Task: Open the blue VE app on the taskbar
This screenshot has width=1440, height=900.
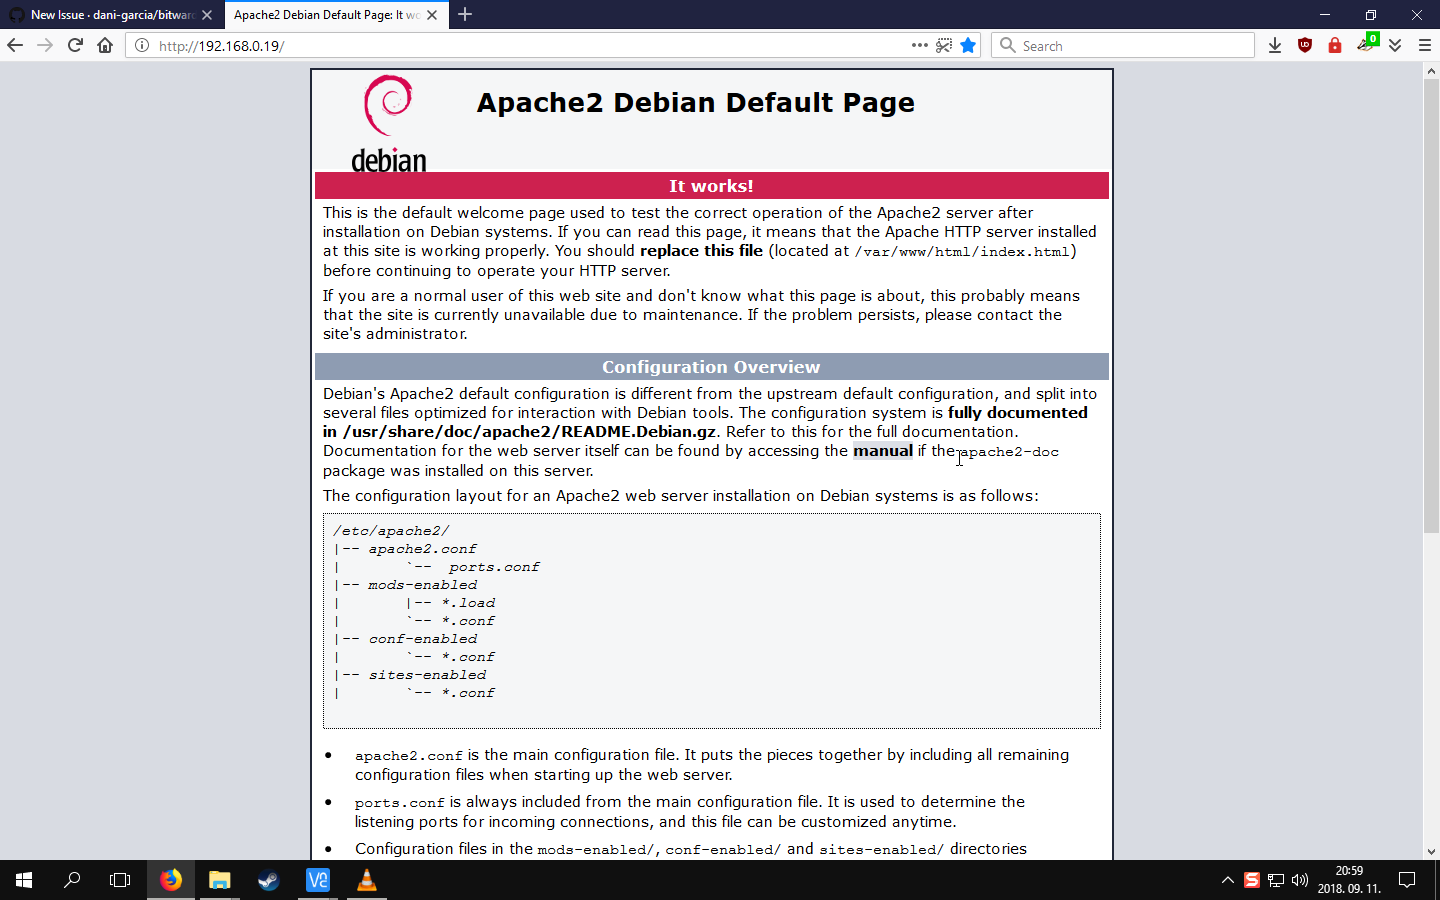Action: coord(318,880)
